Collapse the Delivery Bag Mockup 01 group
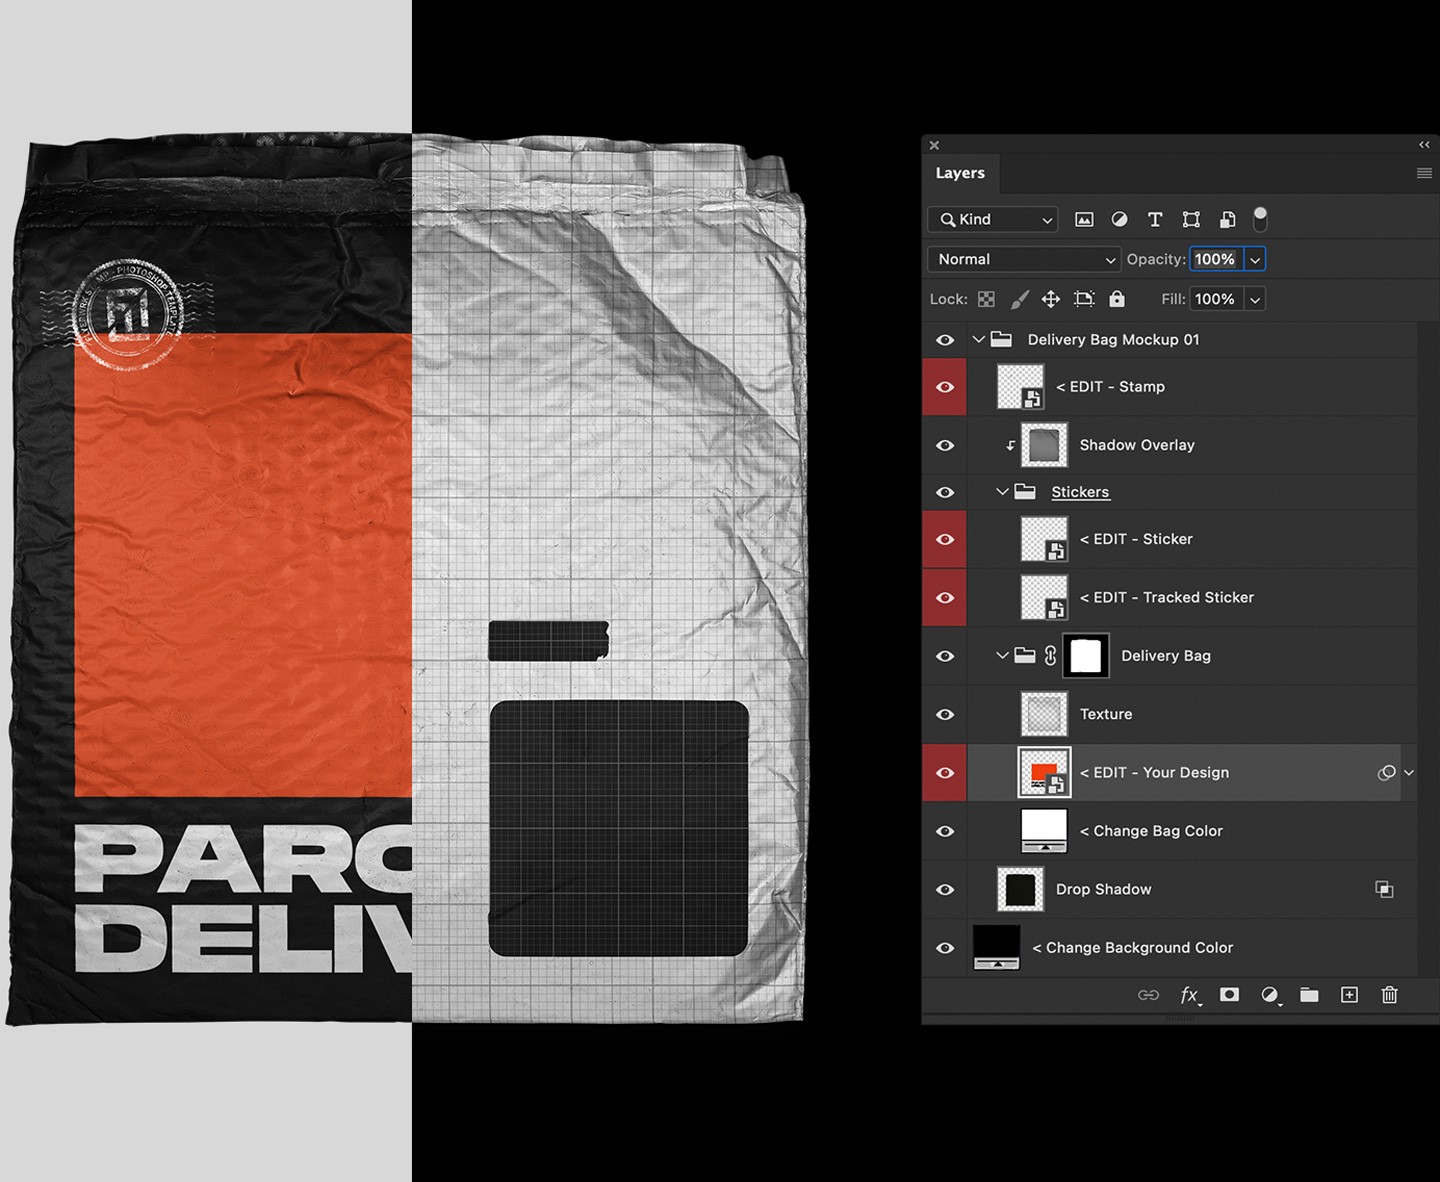The height and width of the screenshot is (1182, 1440). [x=978, y=339]
